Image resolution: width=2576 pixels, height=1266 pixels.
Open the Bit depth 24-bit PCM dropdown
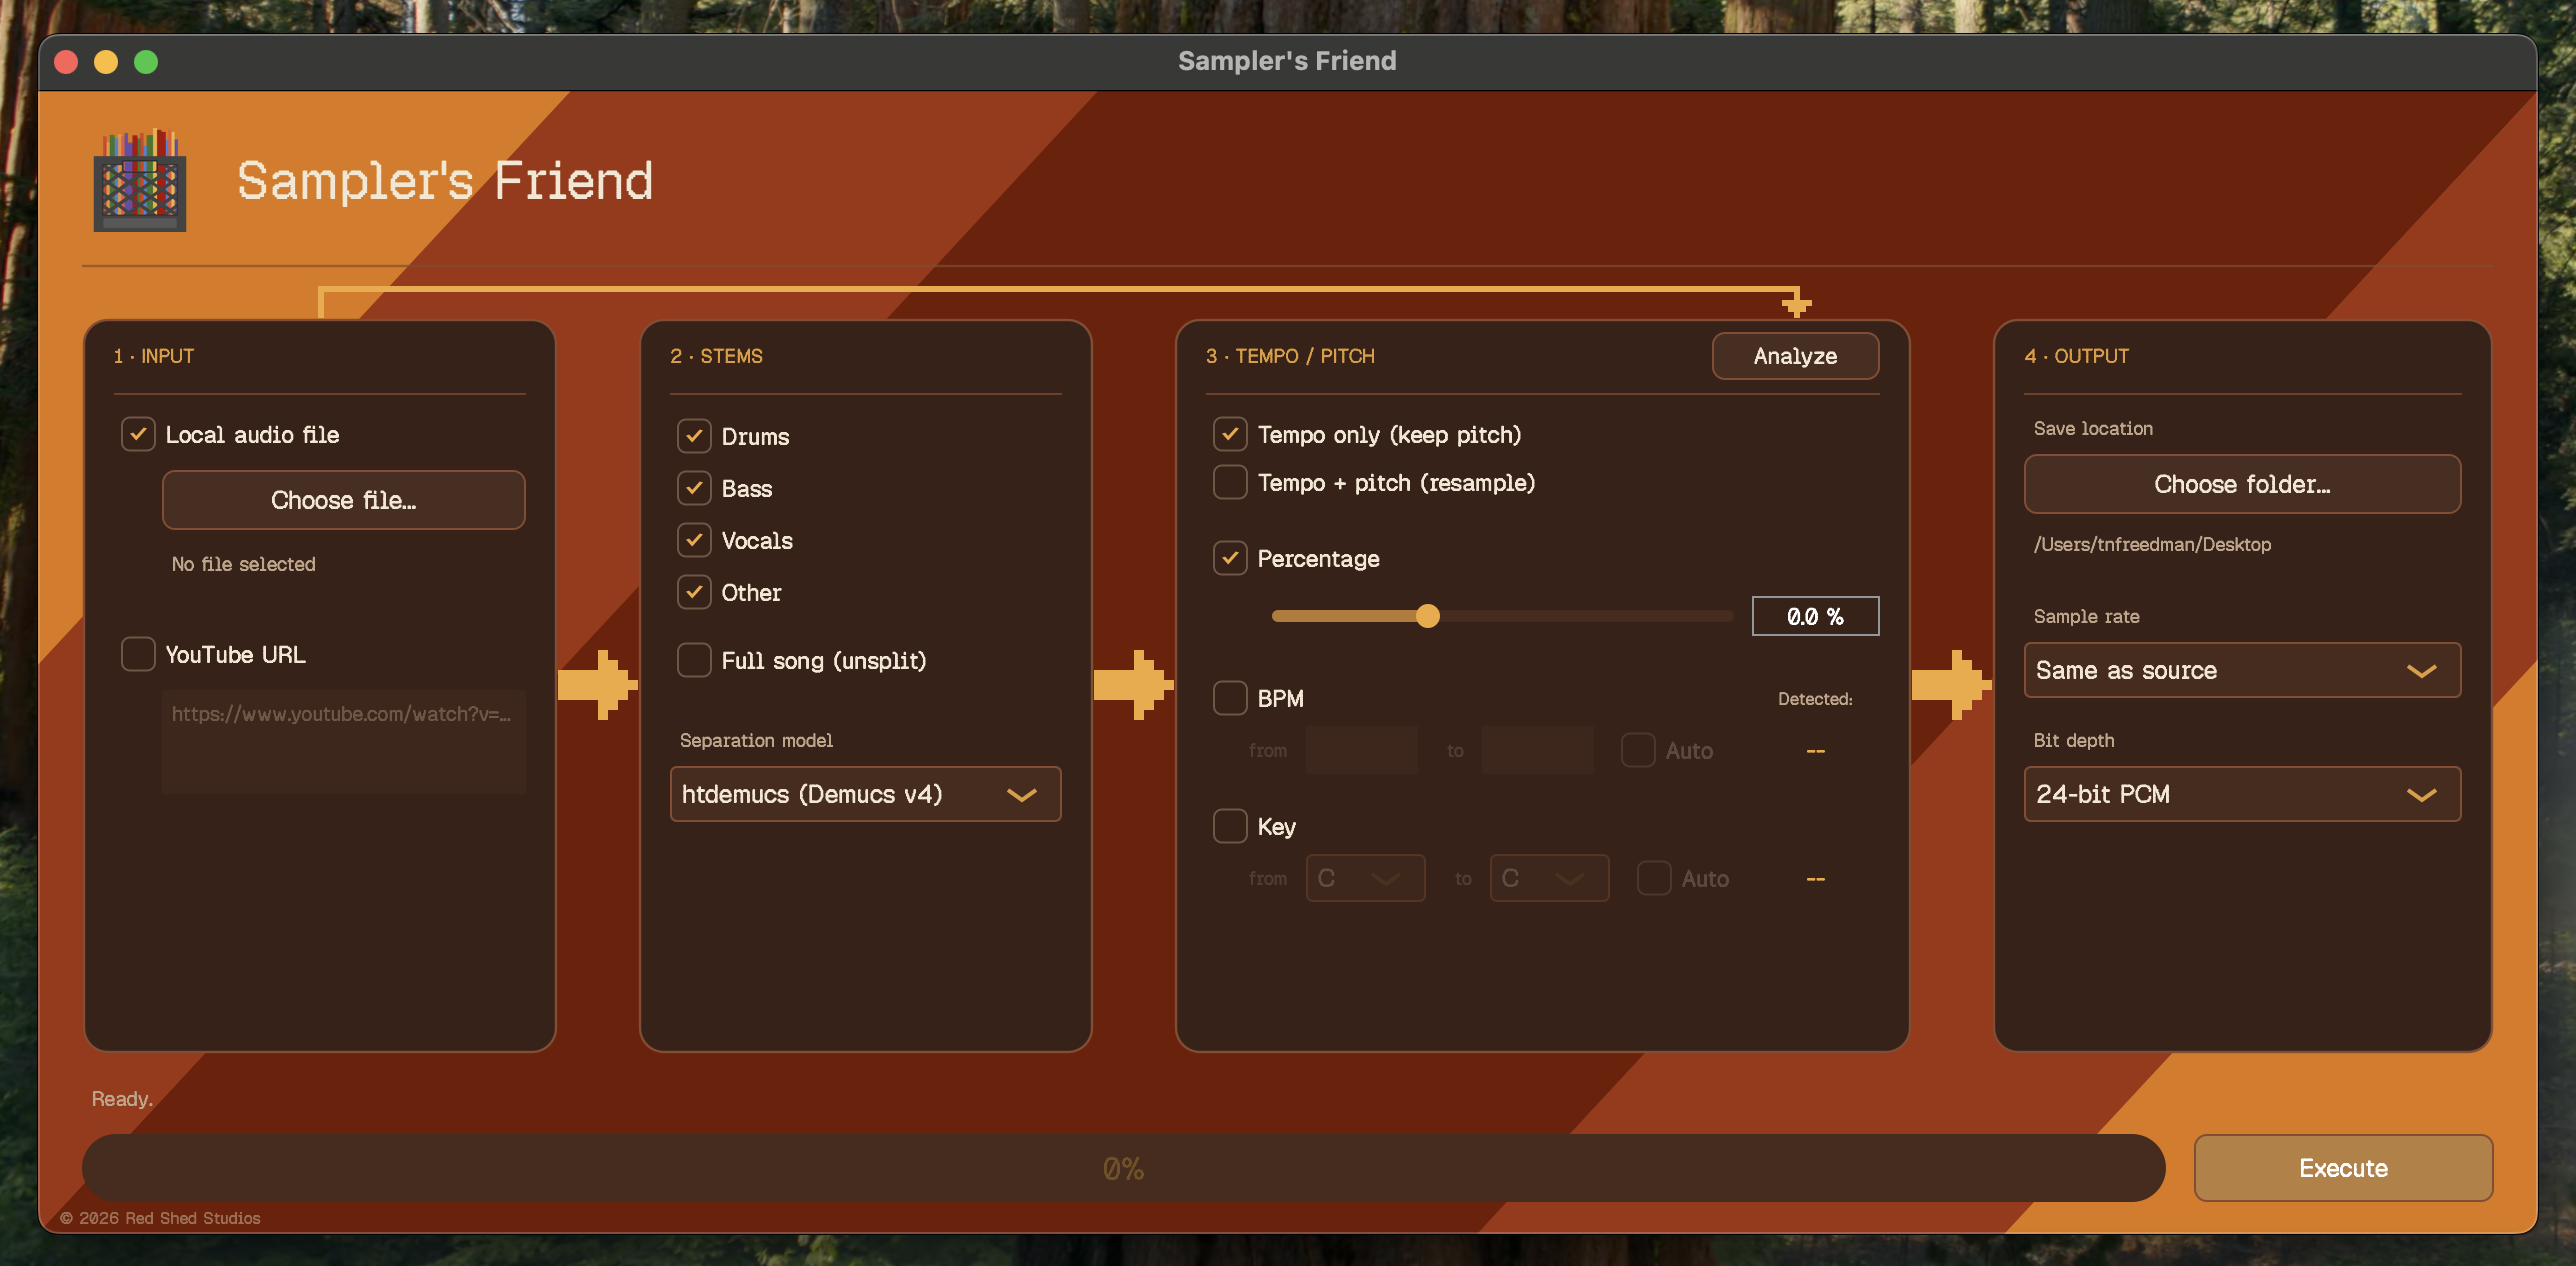2242,794
